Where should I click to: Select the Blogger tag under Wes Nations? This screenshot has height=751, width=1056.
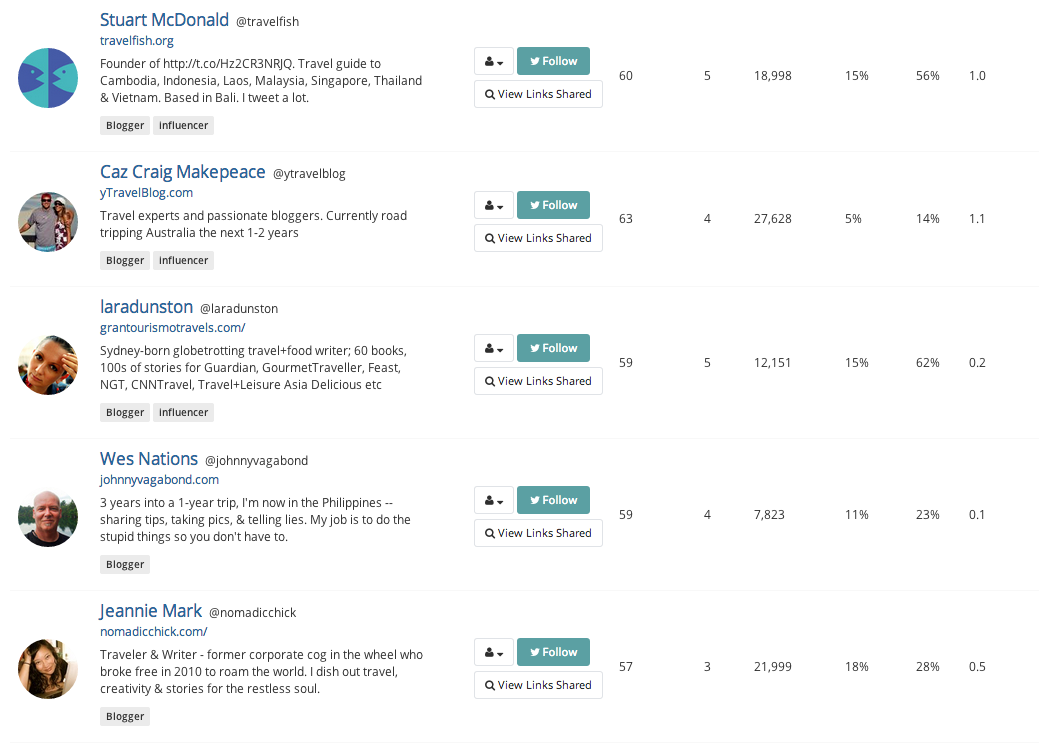[125, 564]
